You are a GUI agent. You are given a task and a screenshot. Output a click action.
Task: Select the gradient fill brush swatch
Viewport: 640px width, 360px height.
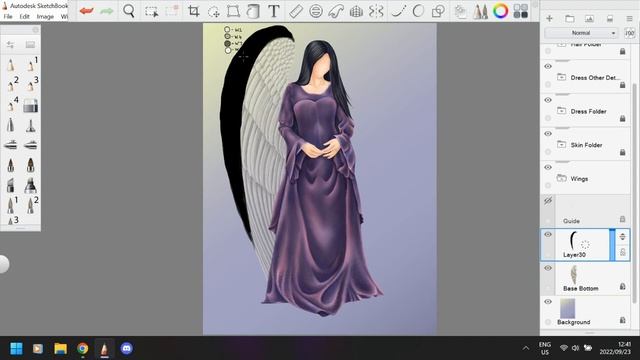coord(31,105)
